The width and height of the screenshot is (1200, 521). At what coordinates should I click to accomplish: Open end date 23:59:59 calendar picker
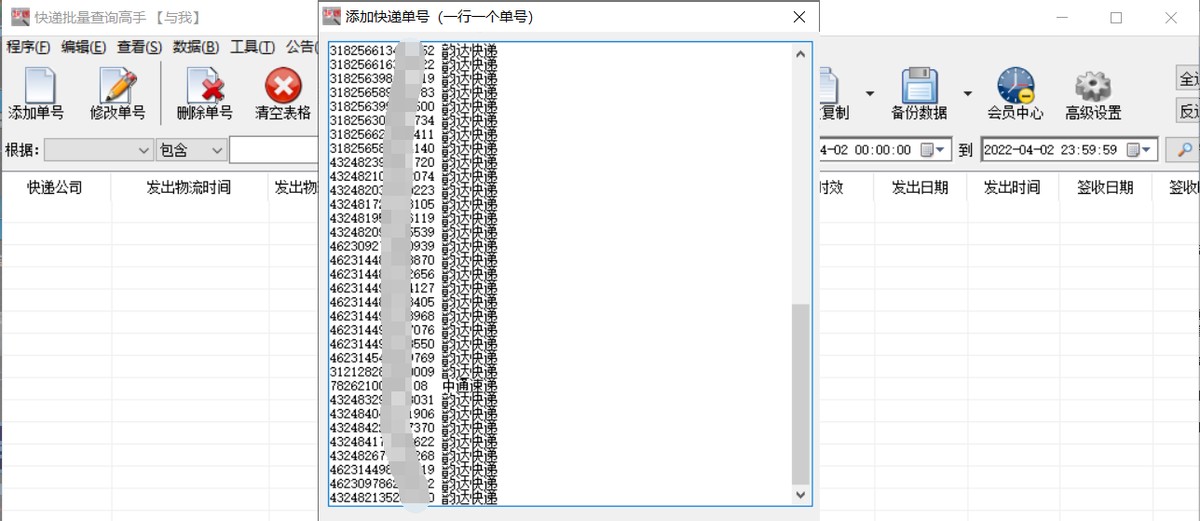tap(1139, 150)
